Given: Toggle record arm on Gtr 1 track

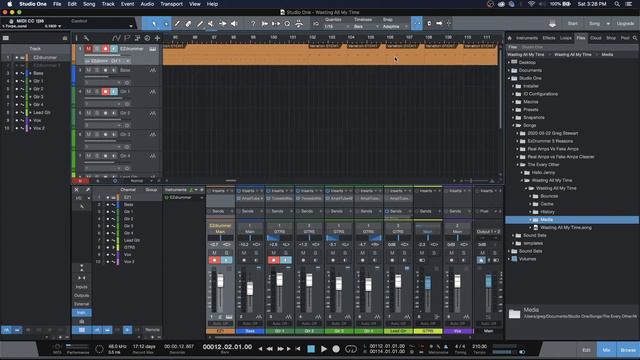Looking at the screenshot, I should 105,92.
